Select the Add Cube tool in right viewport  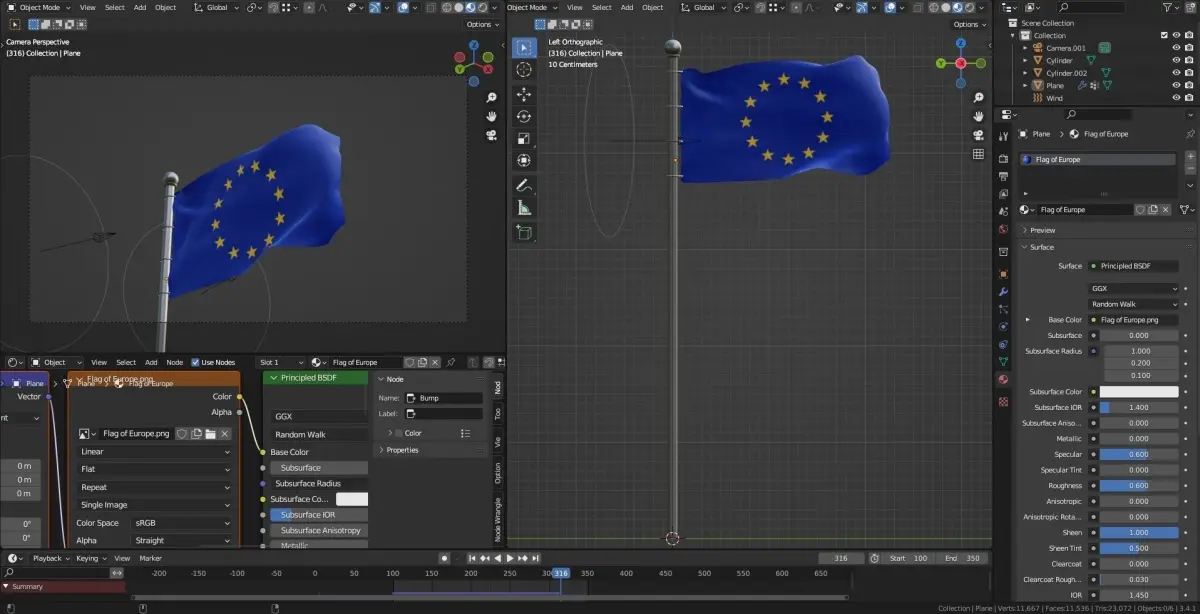(524, 232)
